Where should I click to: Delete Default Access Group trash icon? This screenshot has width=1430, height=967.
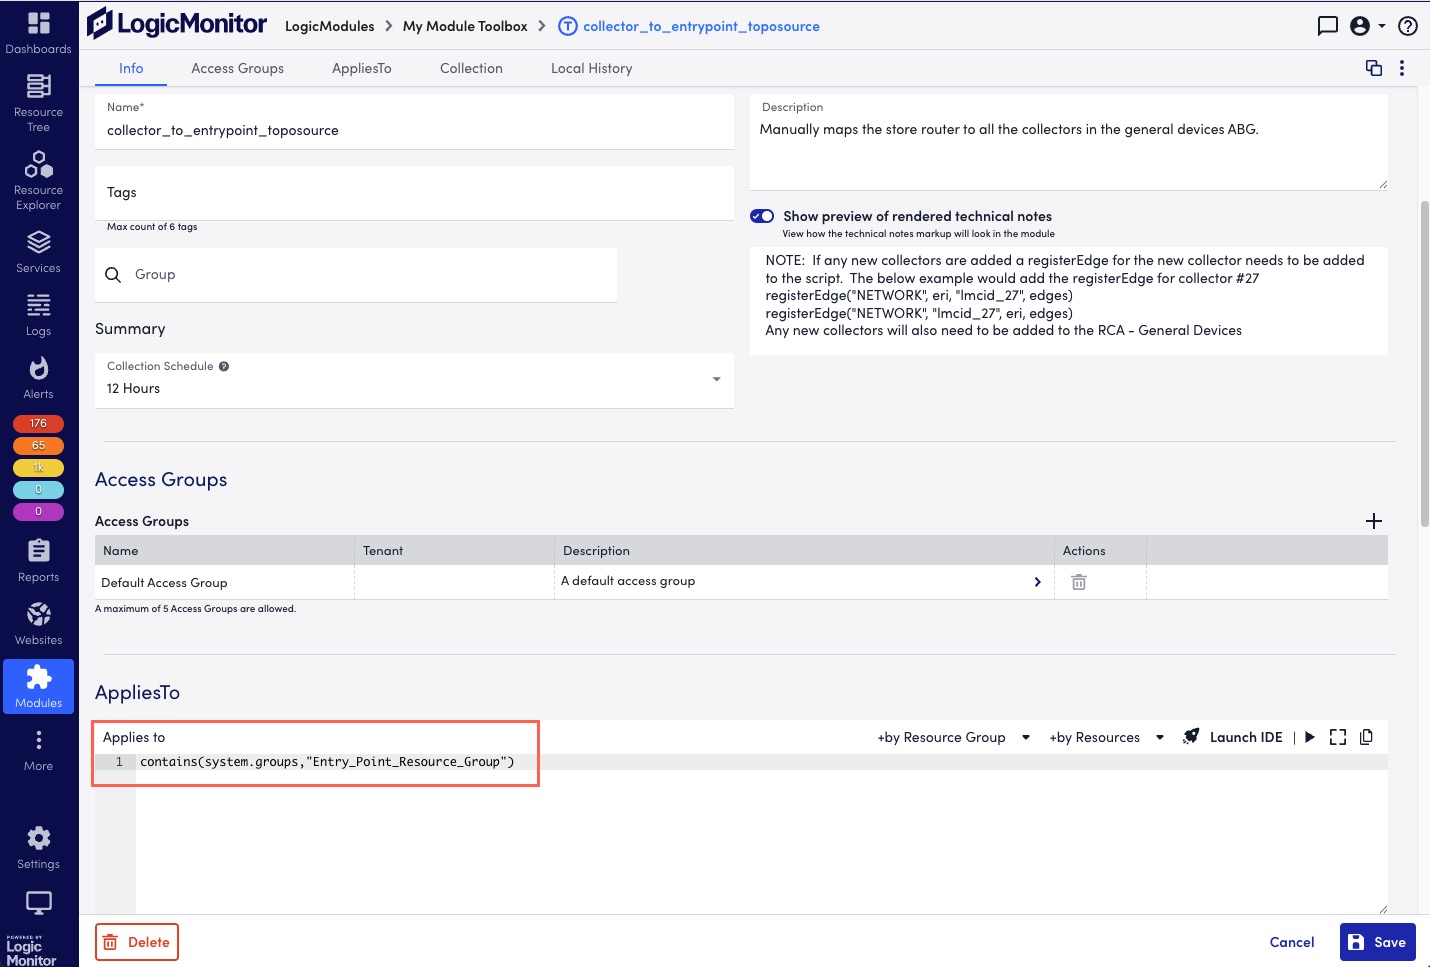coord(1079,582)
